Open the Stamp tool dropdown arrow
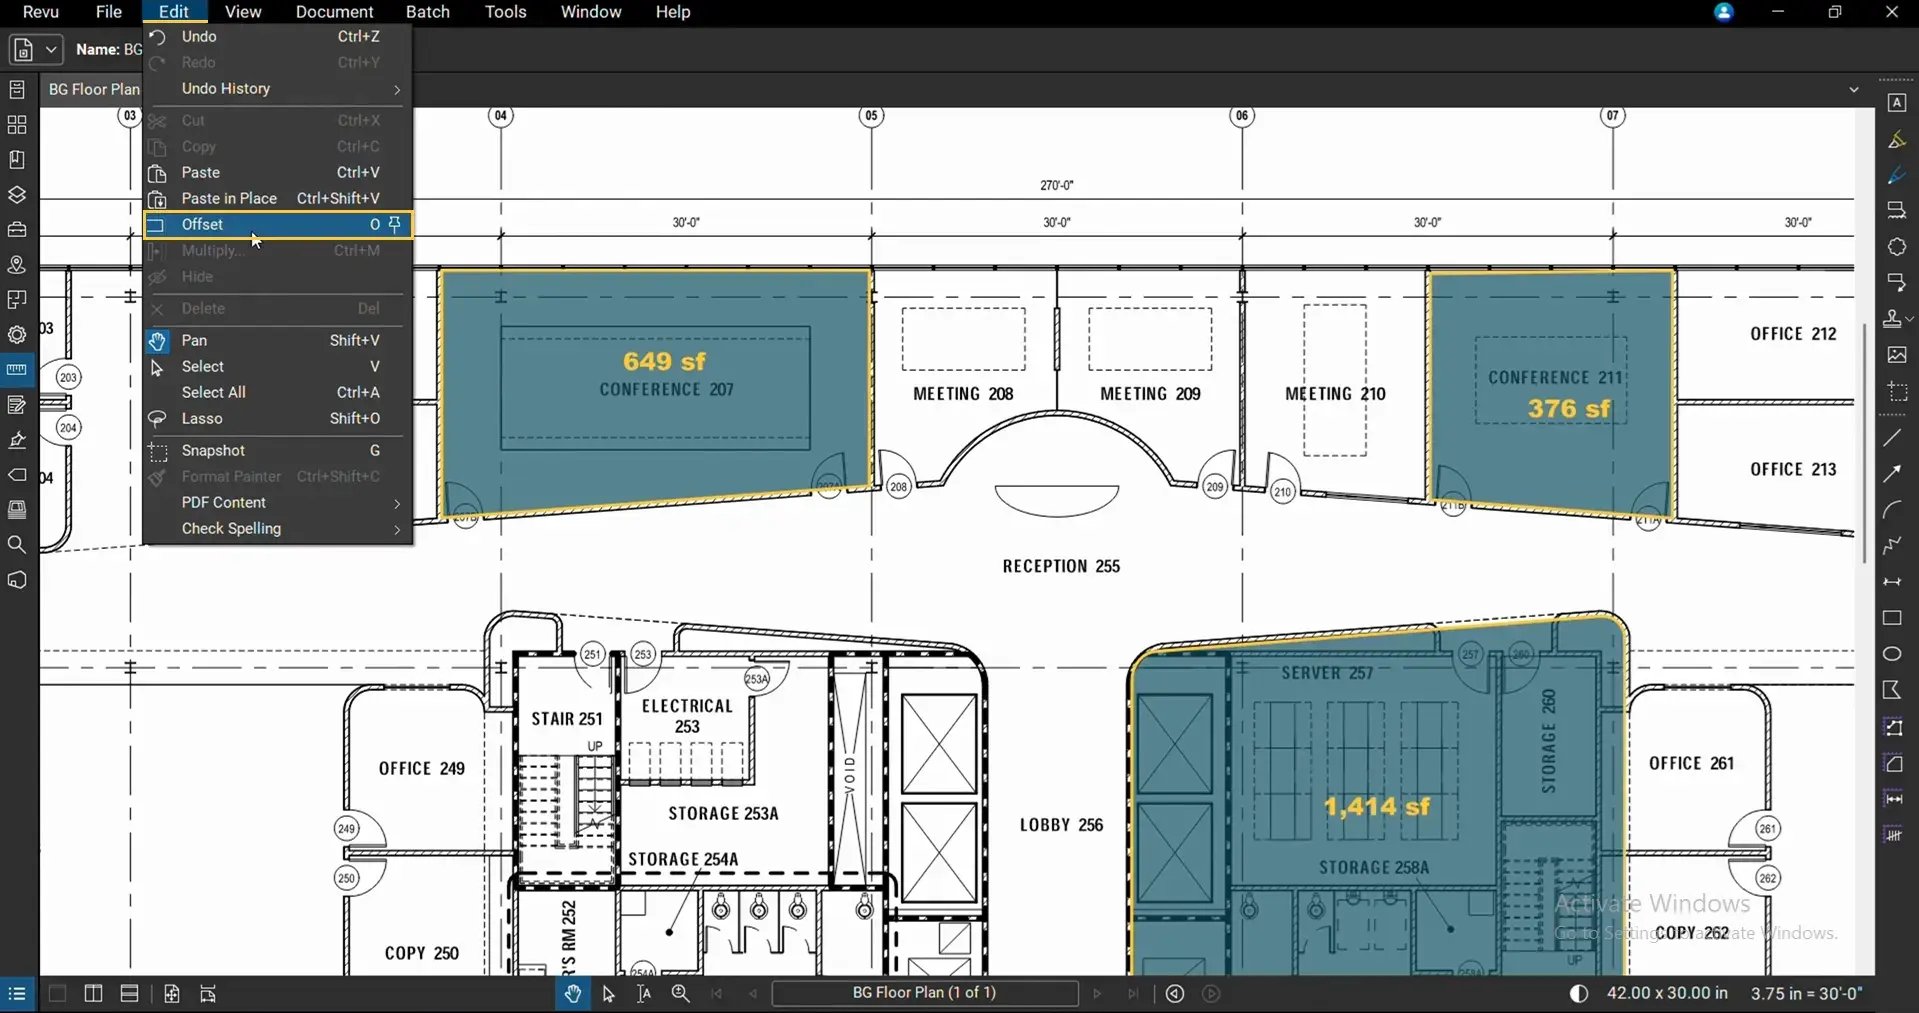Viewport: 1919px width, 1013px height. (1910, 319)
